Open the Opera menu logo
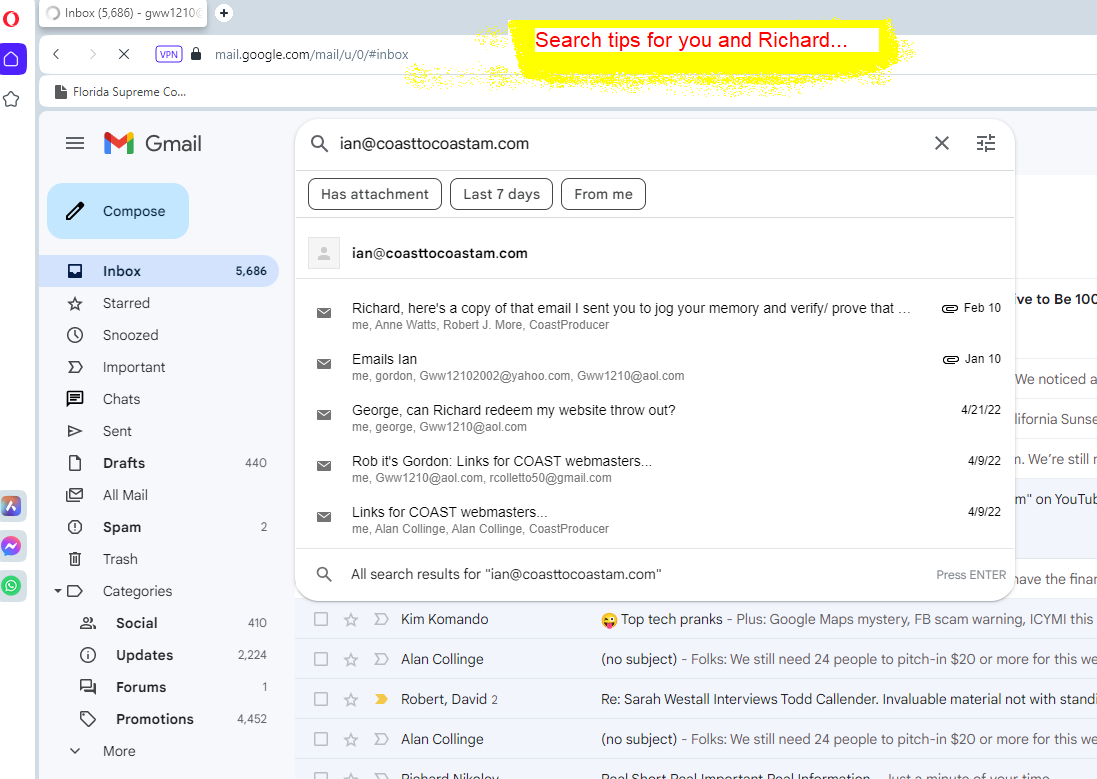The image size is (1097, 779). [x=11, y=18]
